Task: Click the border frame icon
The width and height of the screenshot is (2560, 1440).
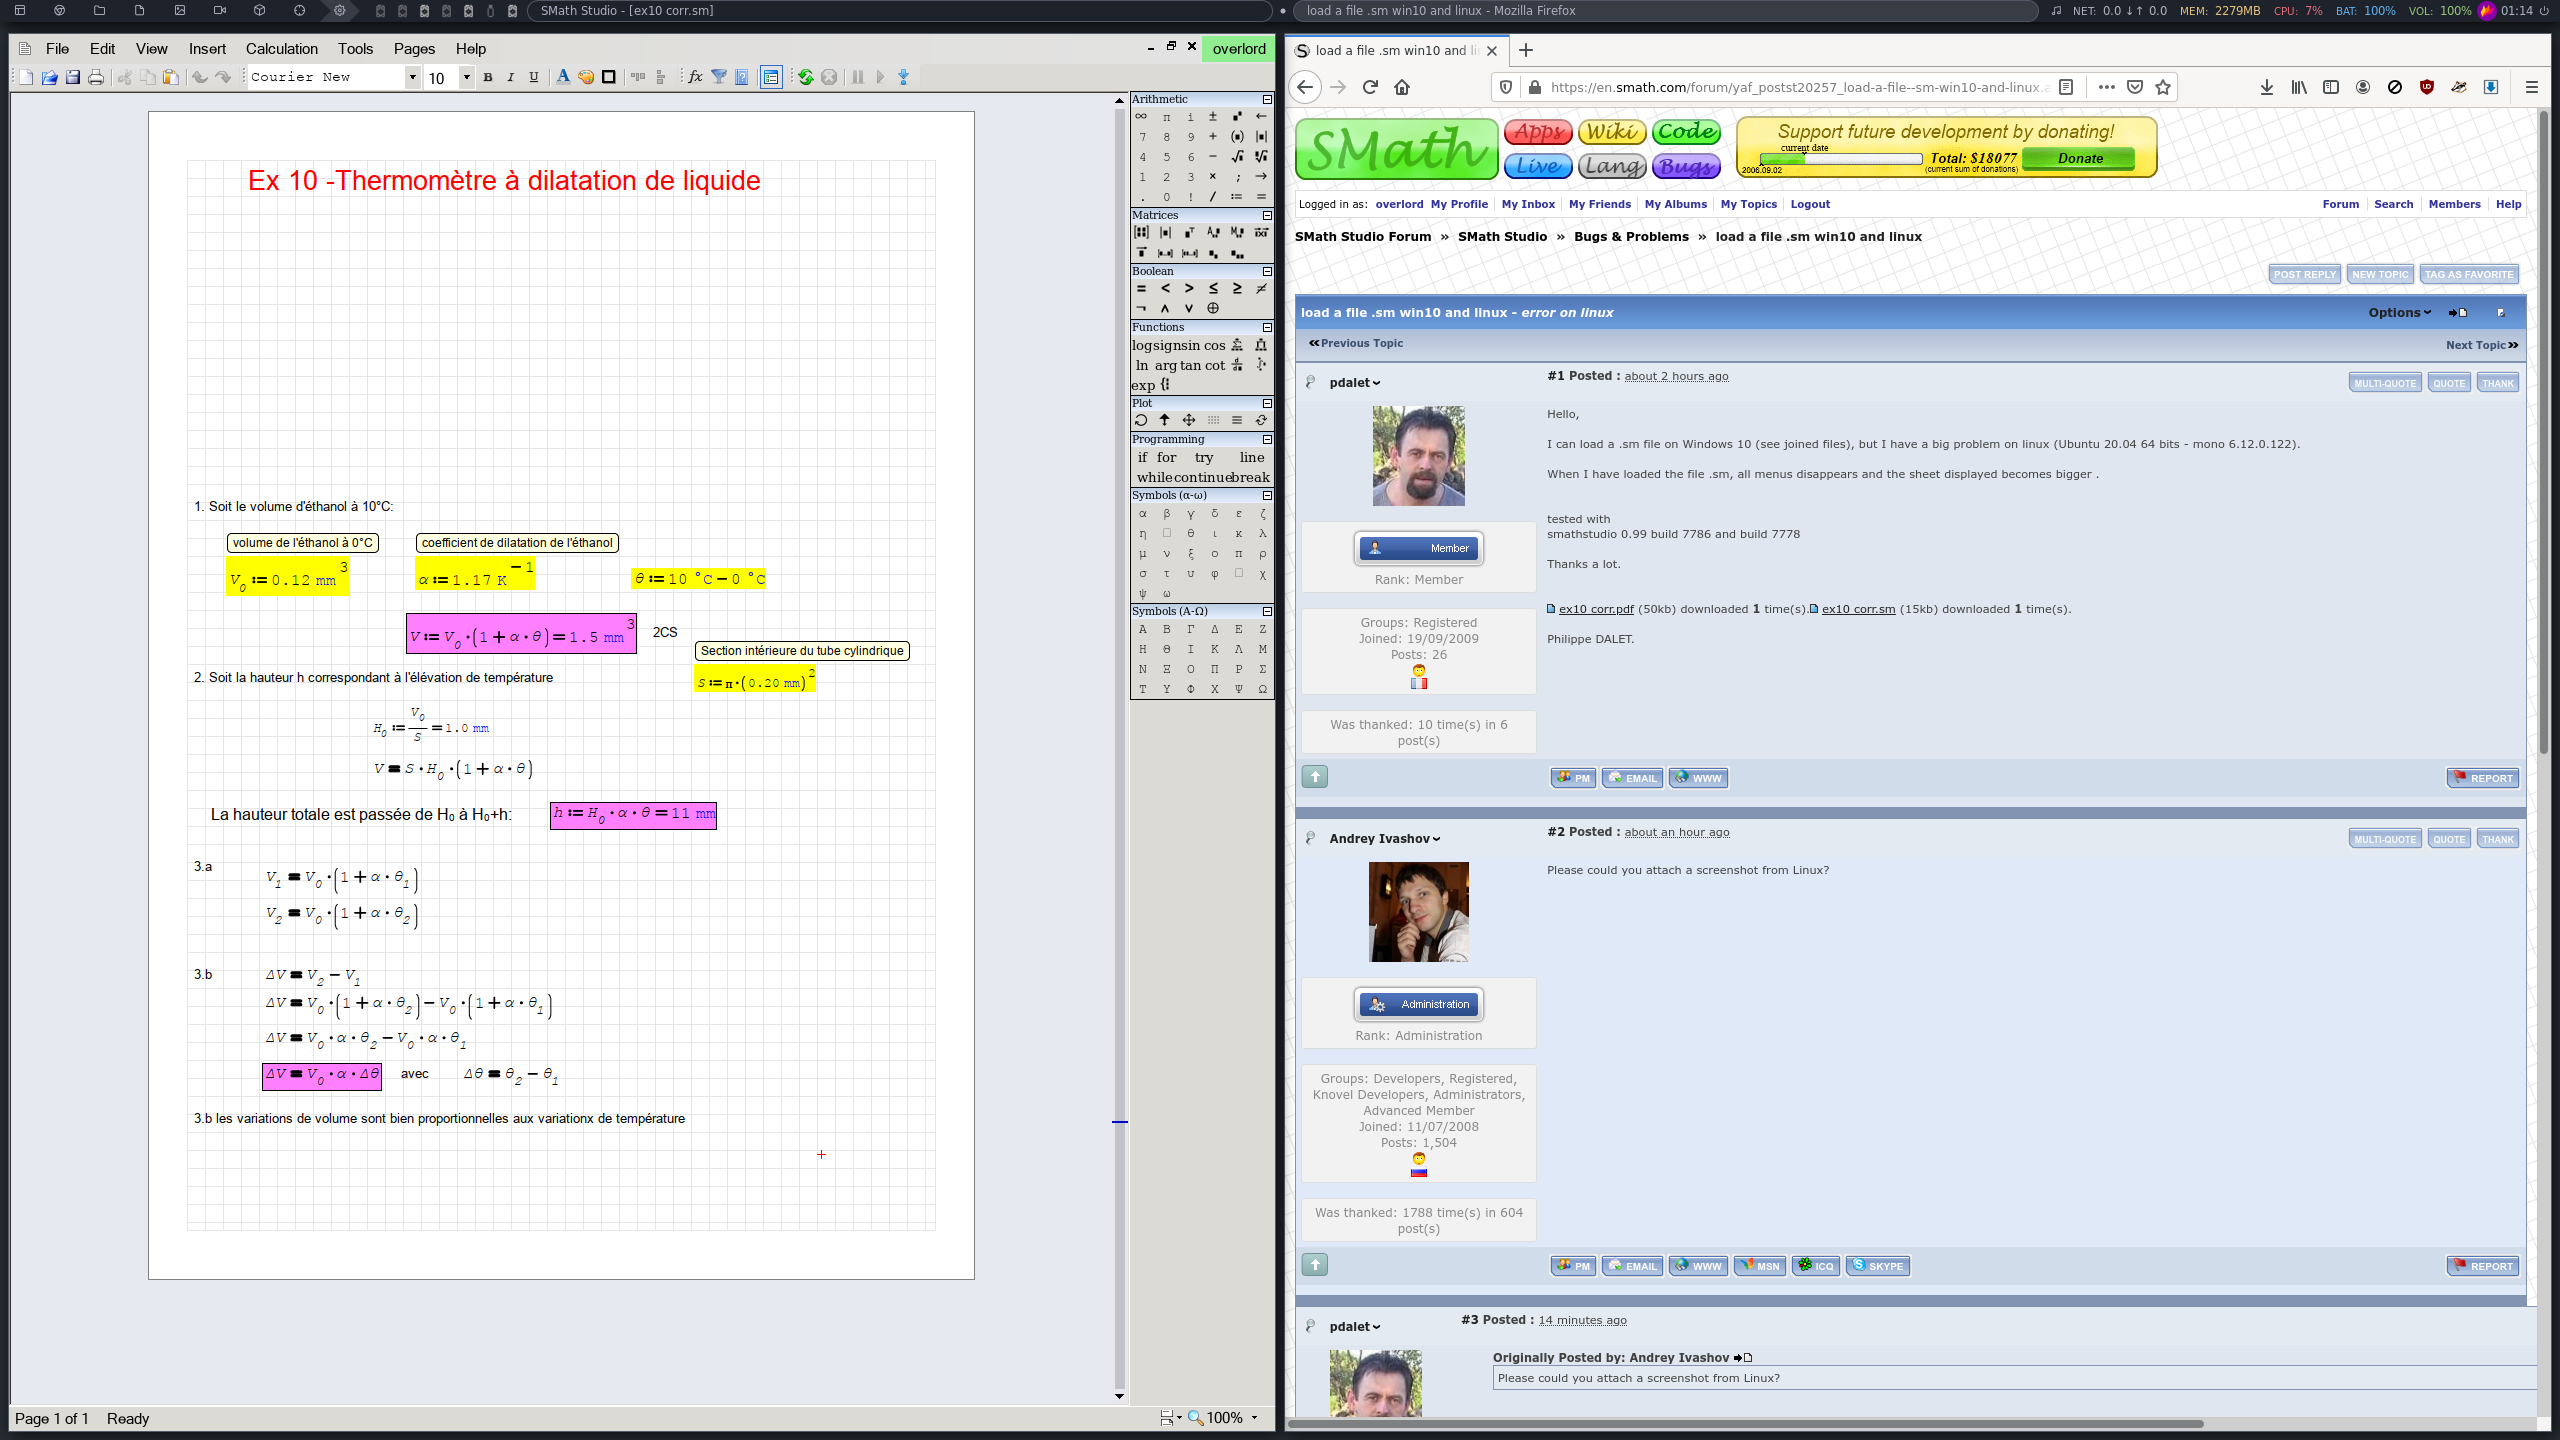Action: 609,77
